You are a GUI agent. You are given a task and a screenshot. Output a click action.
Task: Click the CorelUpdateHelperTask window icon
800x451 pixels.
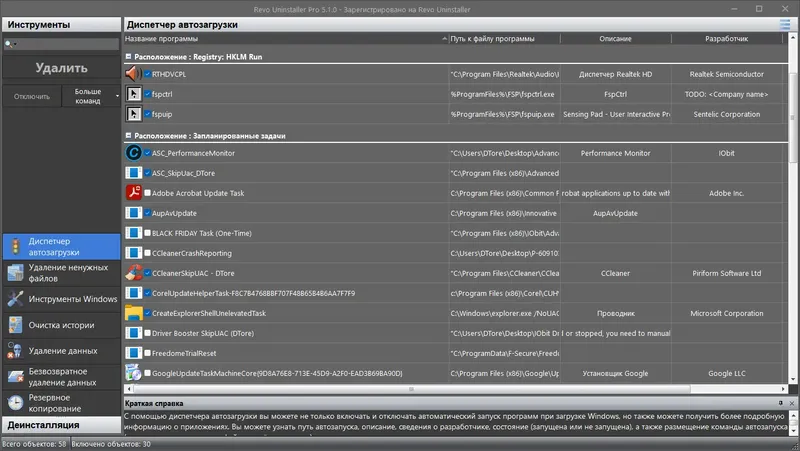[133, 293]
